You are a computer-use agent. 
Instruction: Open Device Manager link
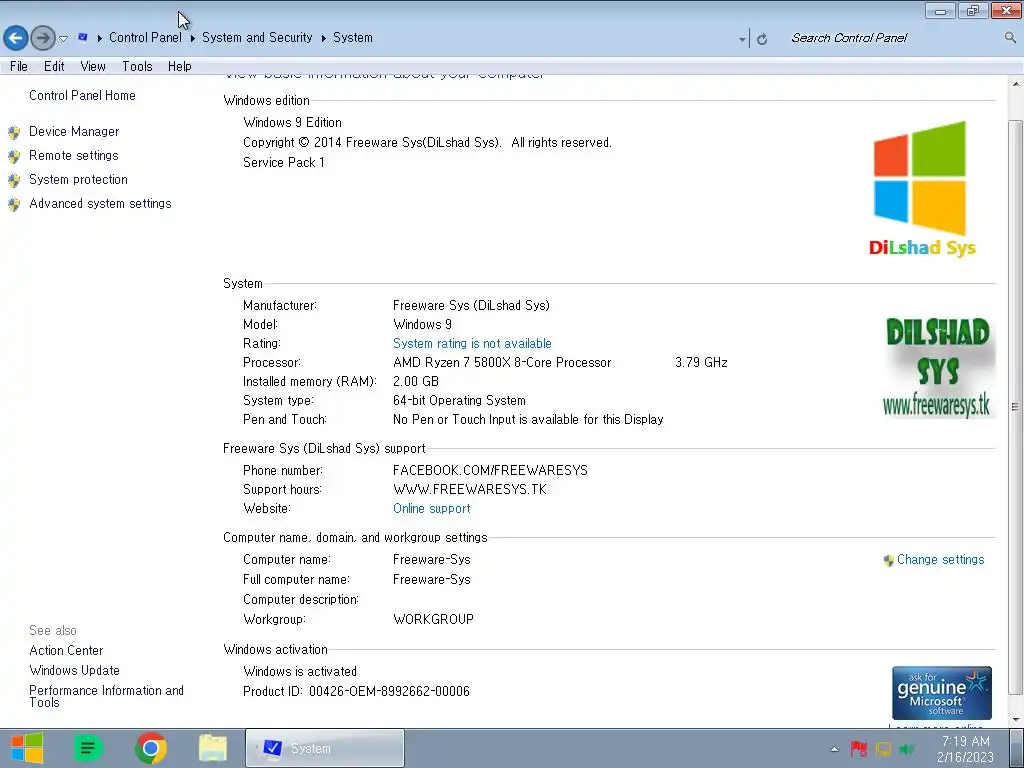(74, 131)
